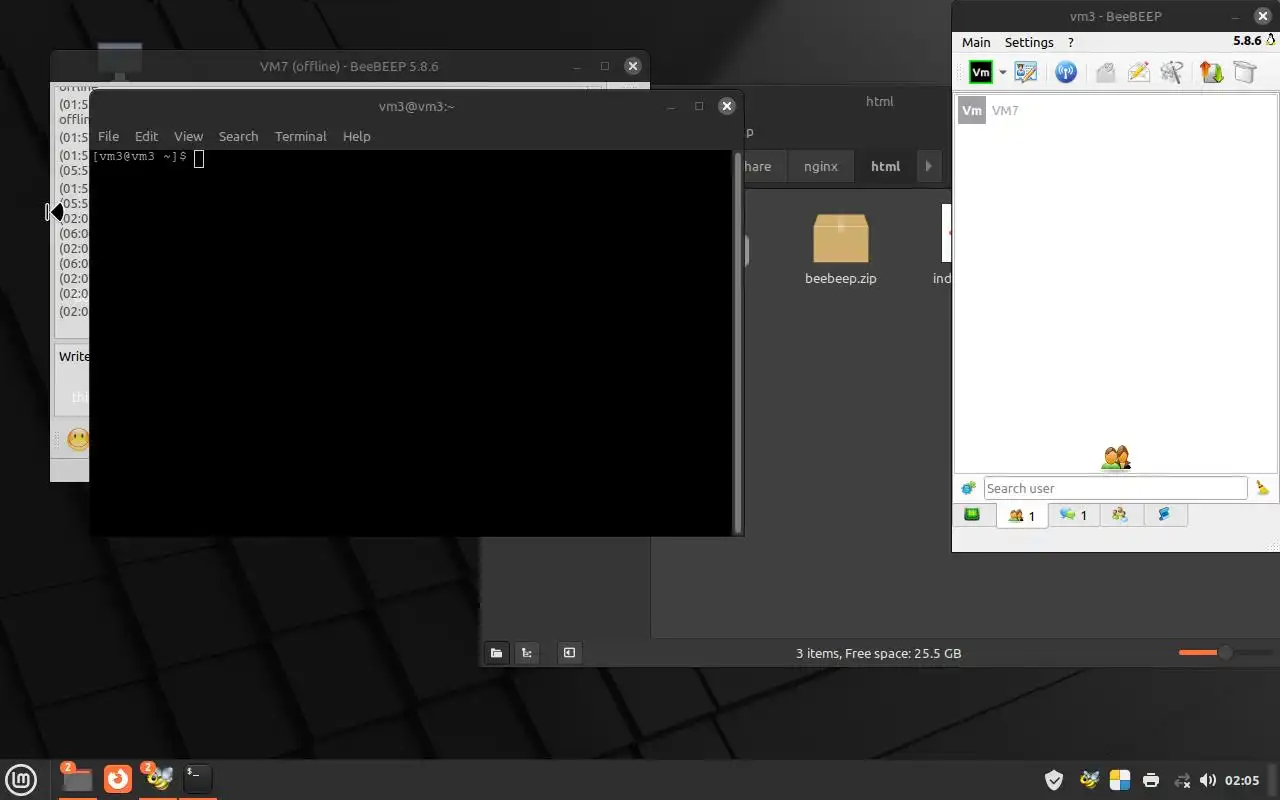The height and width of the screenshot is (800, 1280).
Task: Switch to the green screen tab in BeeBEEP
Action: point(972,515)
